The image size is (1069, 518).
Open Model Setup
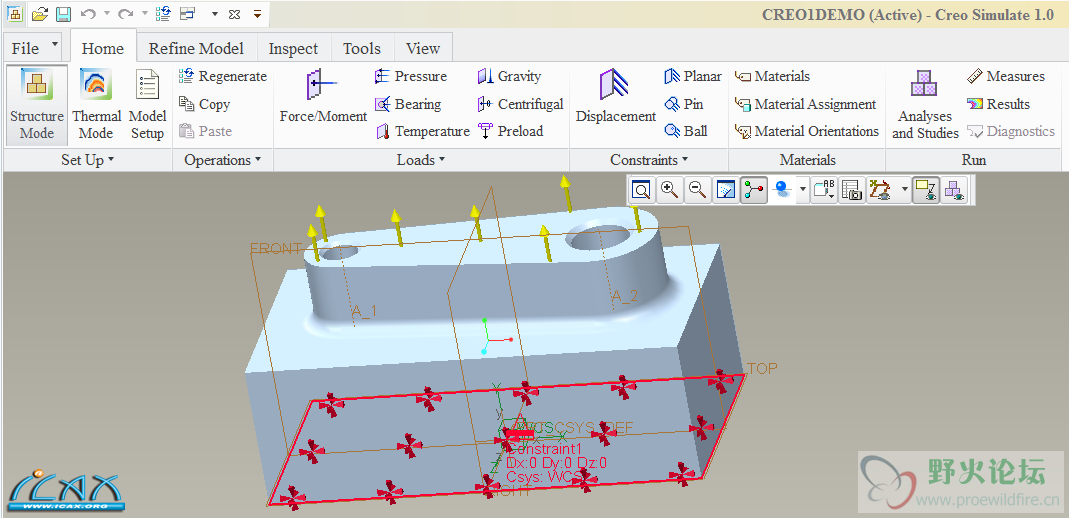click(147, 104)
